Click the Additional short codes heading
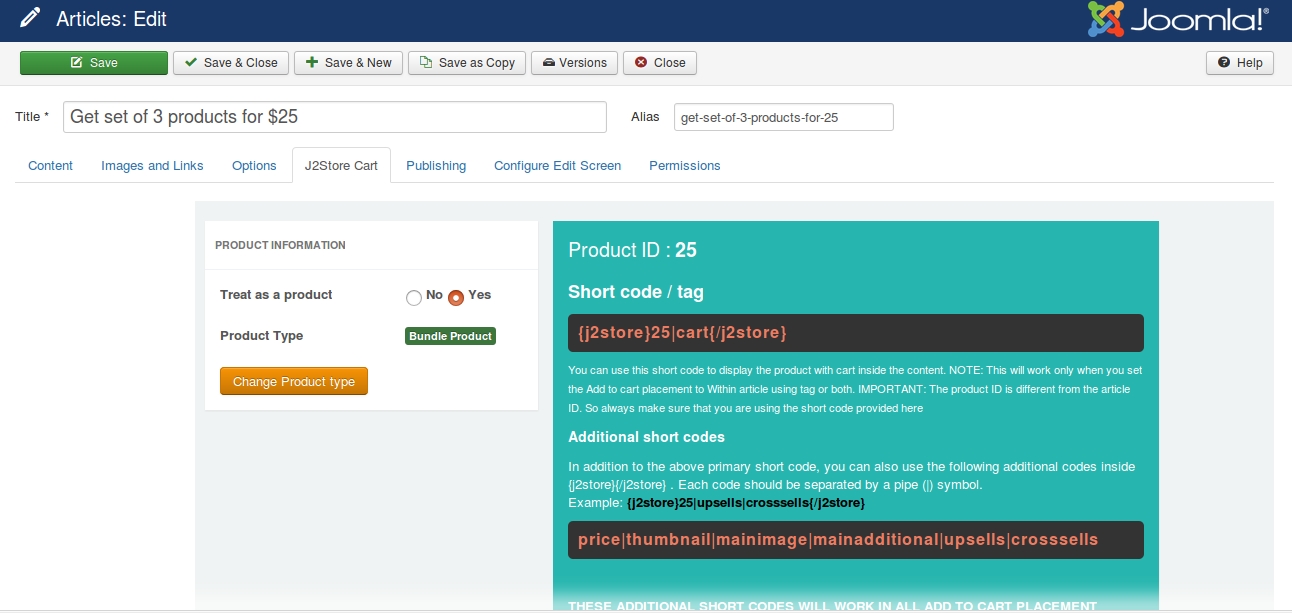 tap(646, 437)
